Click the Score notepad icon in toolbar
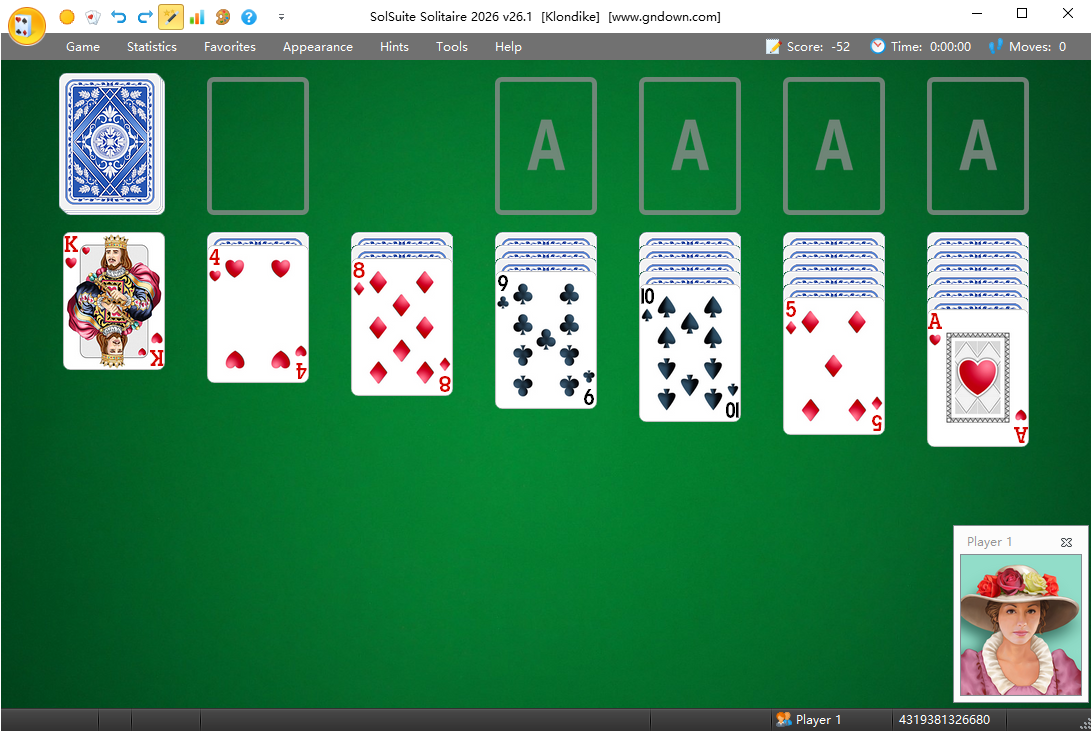Image resolution: width=1092 pixels, height=732 pixels. (x=771, y=46)
